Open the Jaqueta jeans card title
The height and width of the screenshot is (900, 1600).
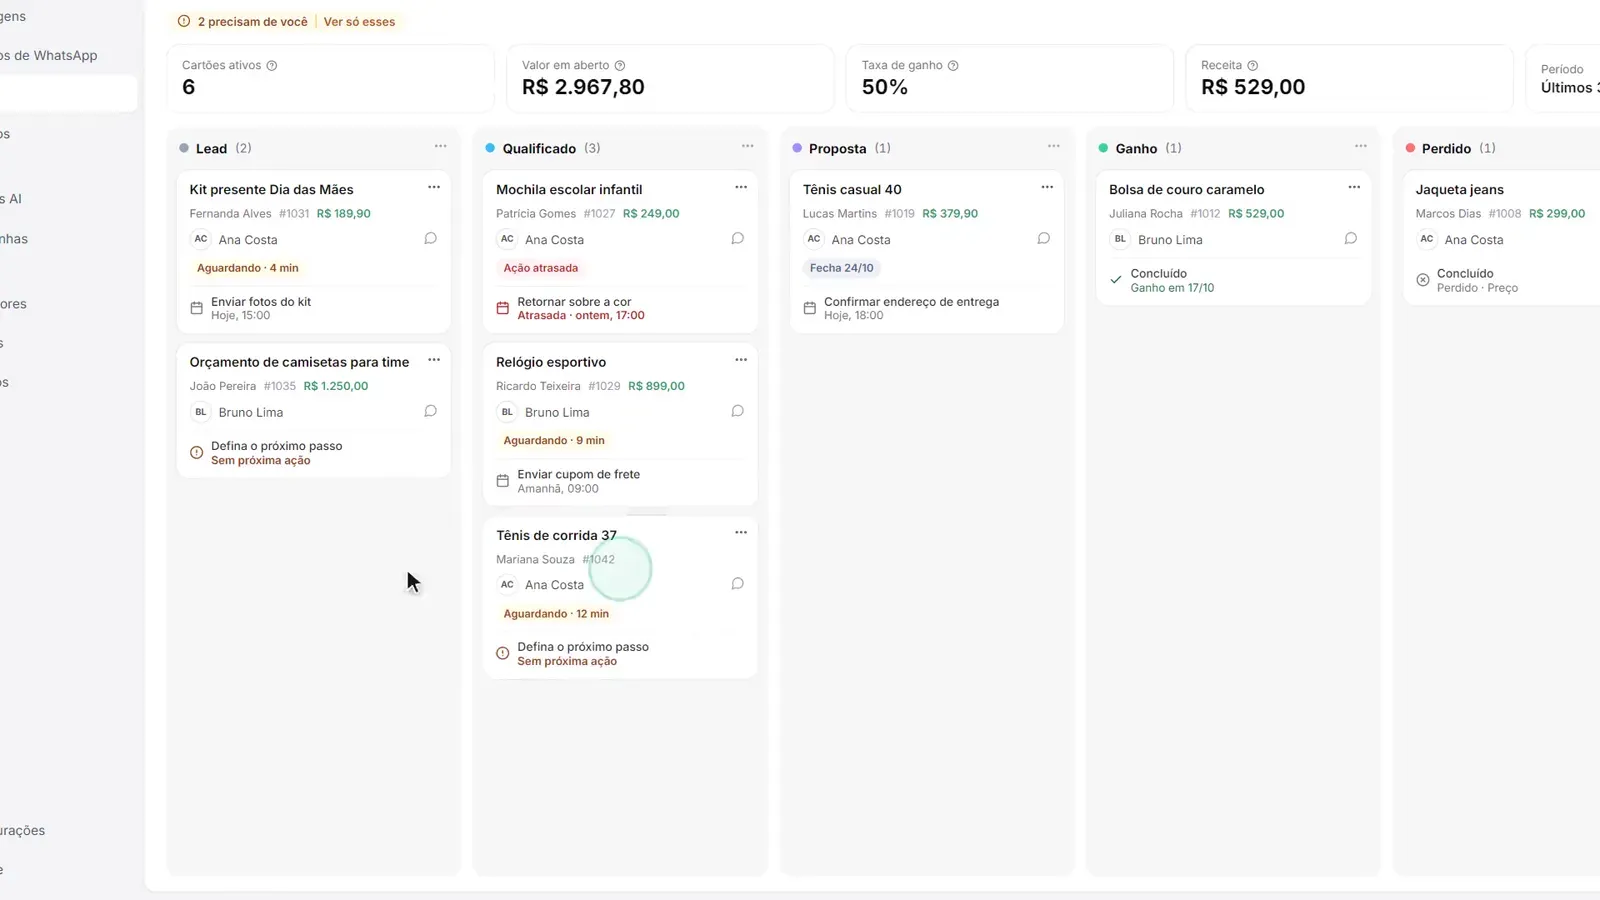1459,190
